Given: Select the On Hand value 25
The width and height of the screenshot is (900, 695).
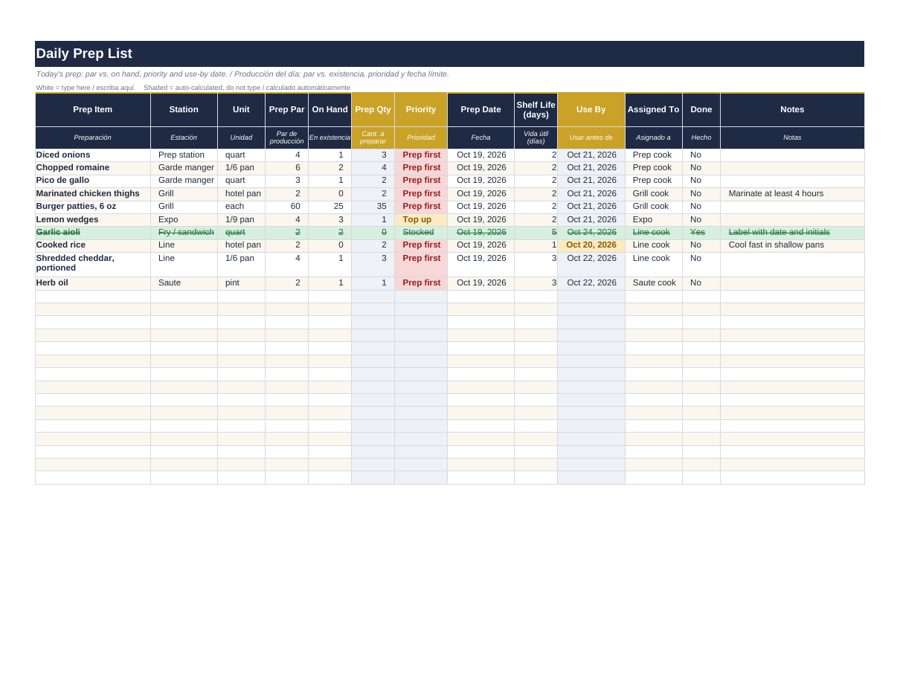Looking at the screenshot, I should (329, 206).
